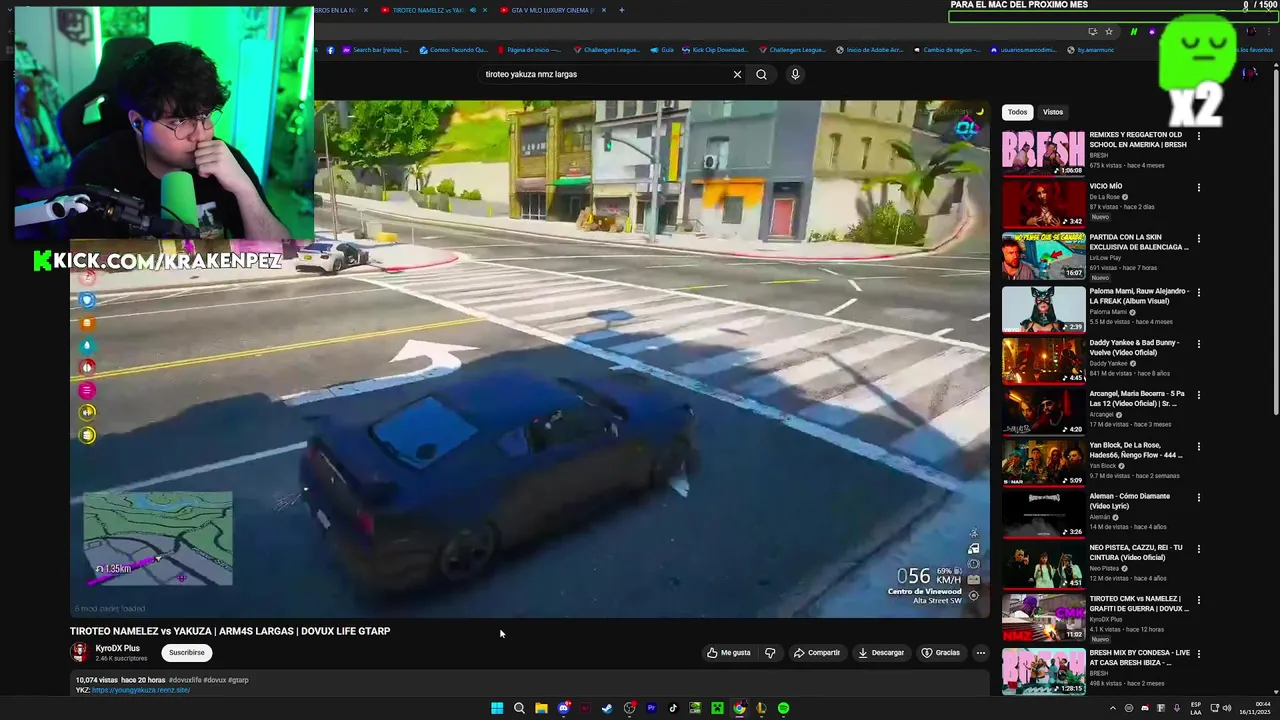Image resolution: width=1280 pixels, height=720 pixels.
Task: Open the more actions menu below the video
Action: coord(980,653)
